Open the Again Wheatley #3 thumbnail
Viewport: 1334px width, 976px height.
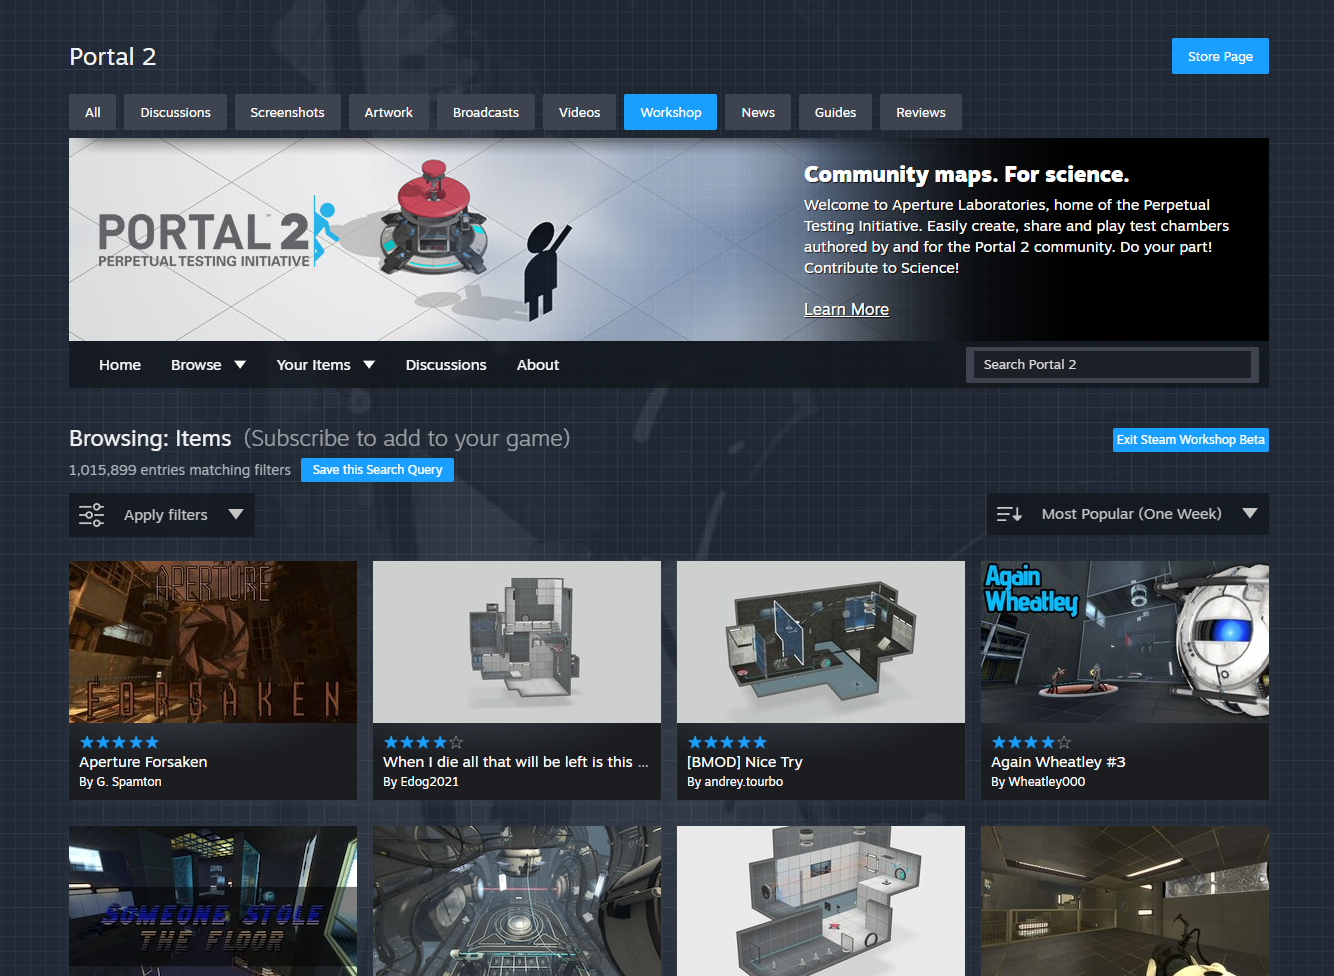[x=1124, y=641]
